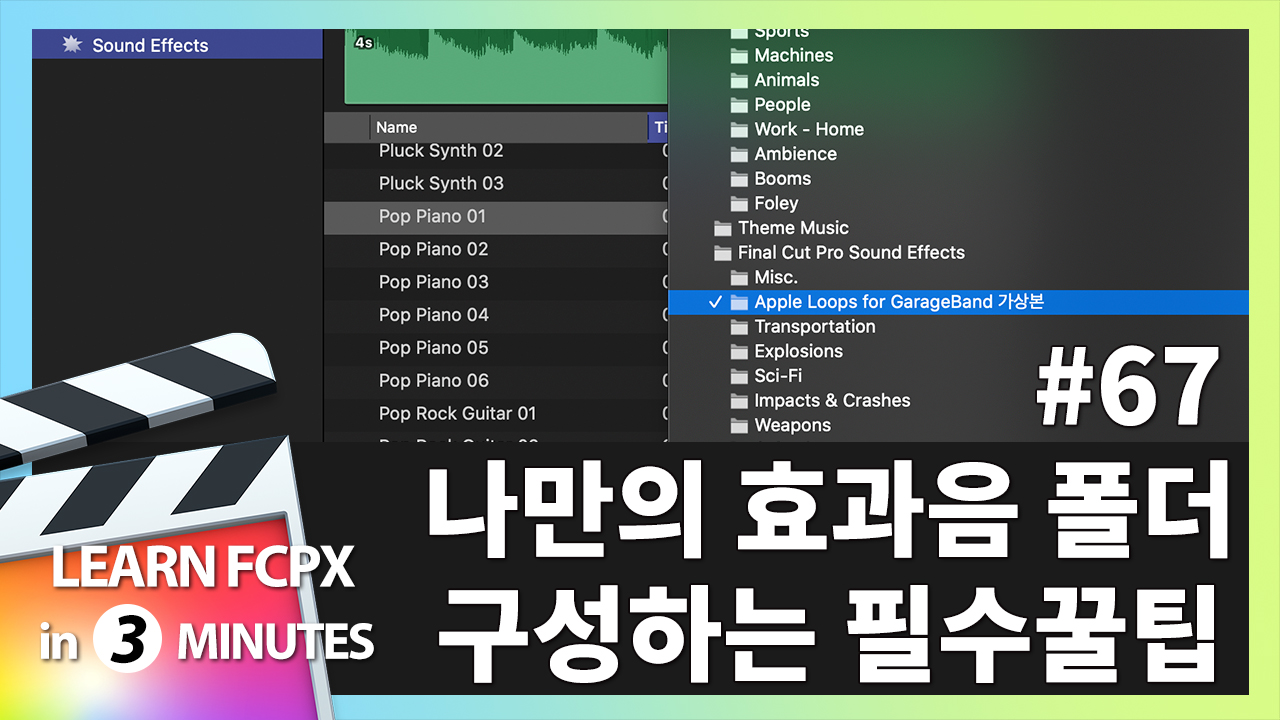
Task: Click the Name column header
Action: tap(508, 127)
